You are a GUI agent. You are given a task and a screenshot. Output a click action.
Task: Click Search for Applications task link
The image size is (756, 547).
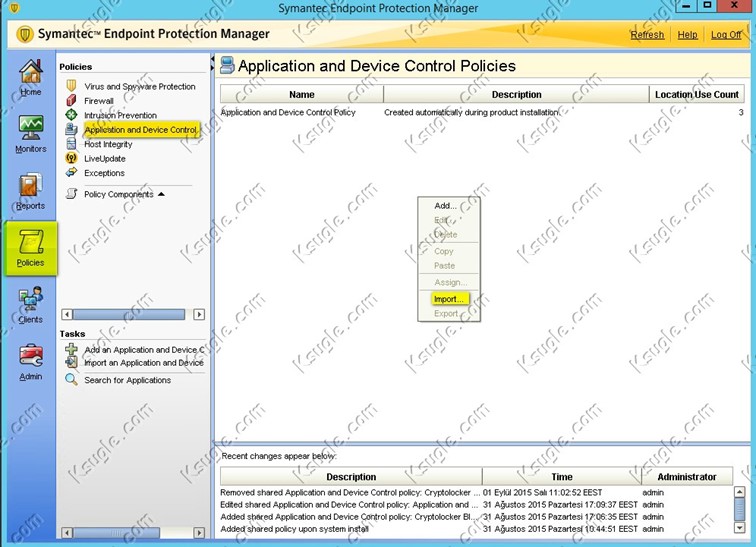pyautogui.click(x=127, y=380)
